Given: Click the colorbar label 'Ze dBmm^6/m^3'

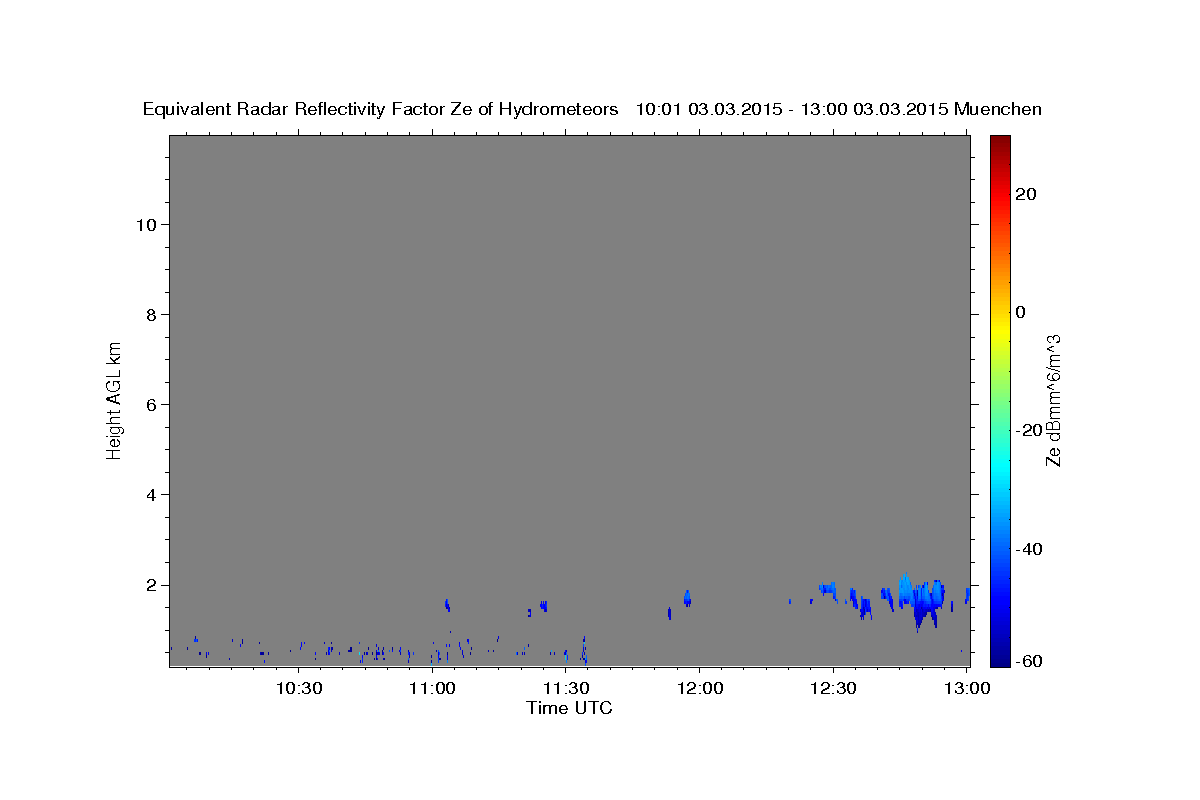Looking at the screenshot, I should tap(1052, 400).
